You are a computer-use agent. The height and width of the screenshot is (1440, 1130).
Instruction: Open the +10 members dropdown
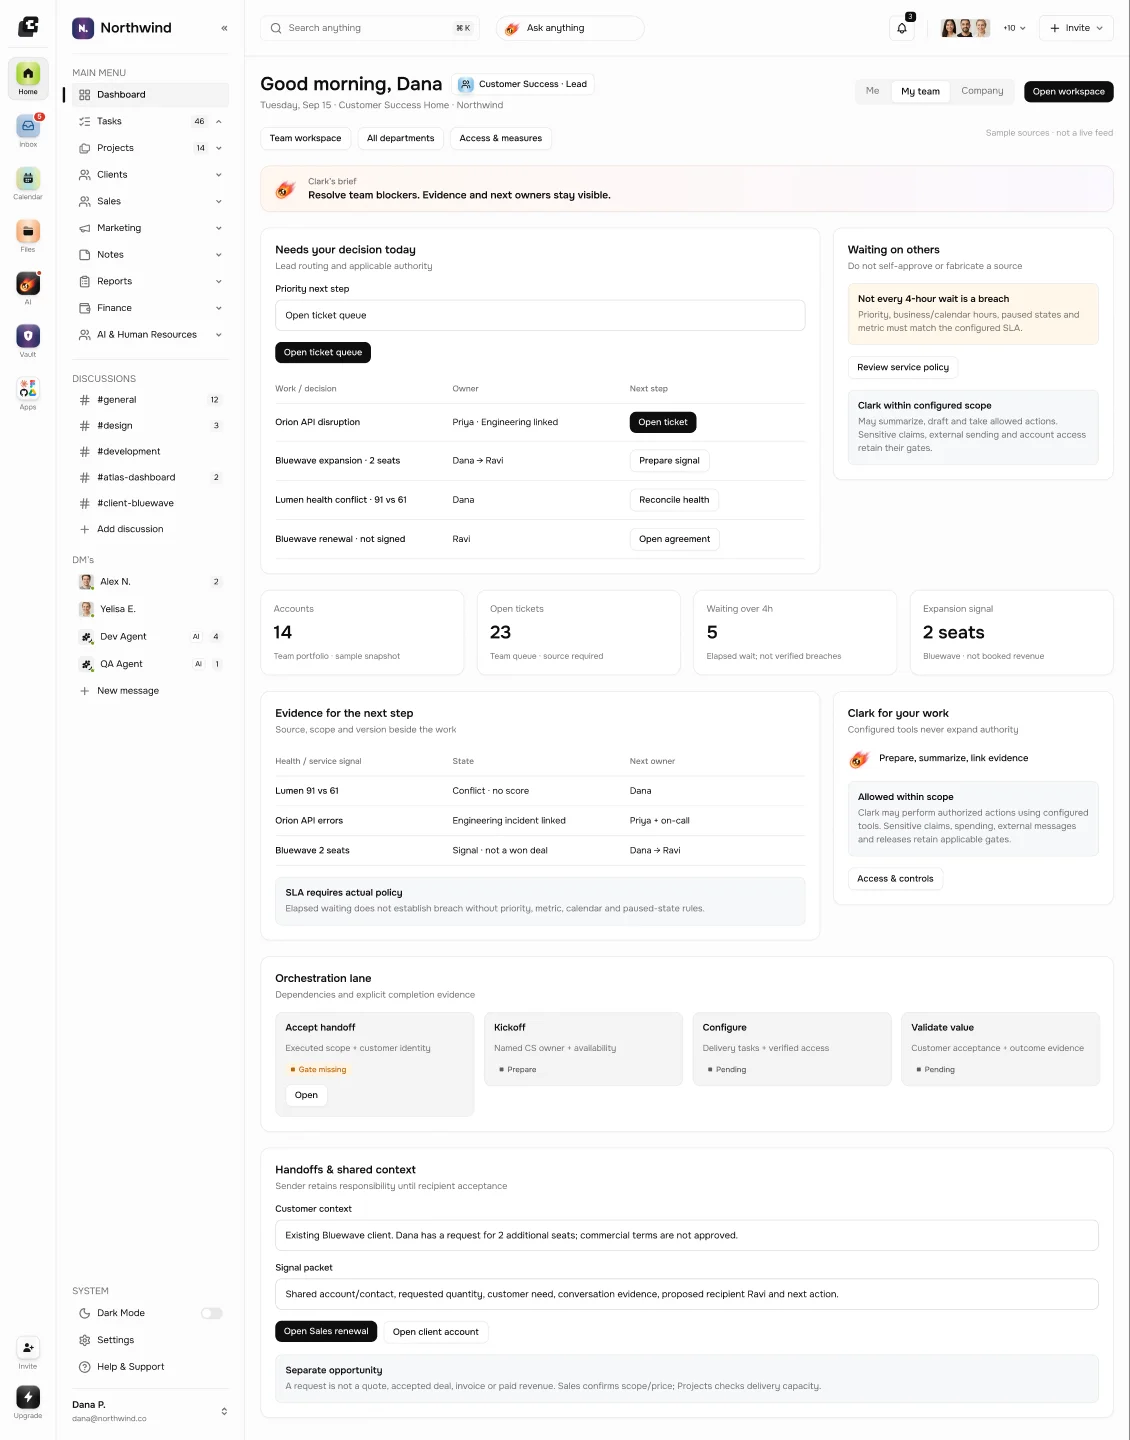1014,28
